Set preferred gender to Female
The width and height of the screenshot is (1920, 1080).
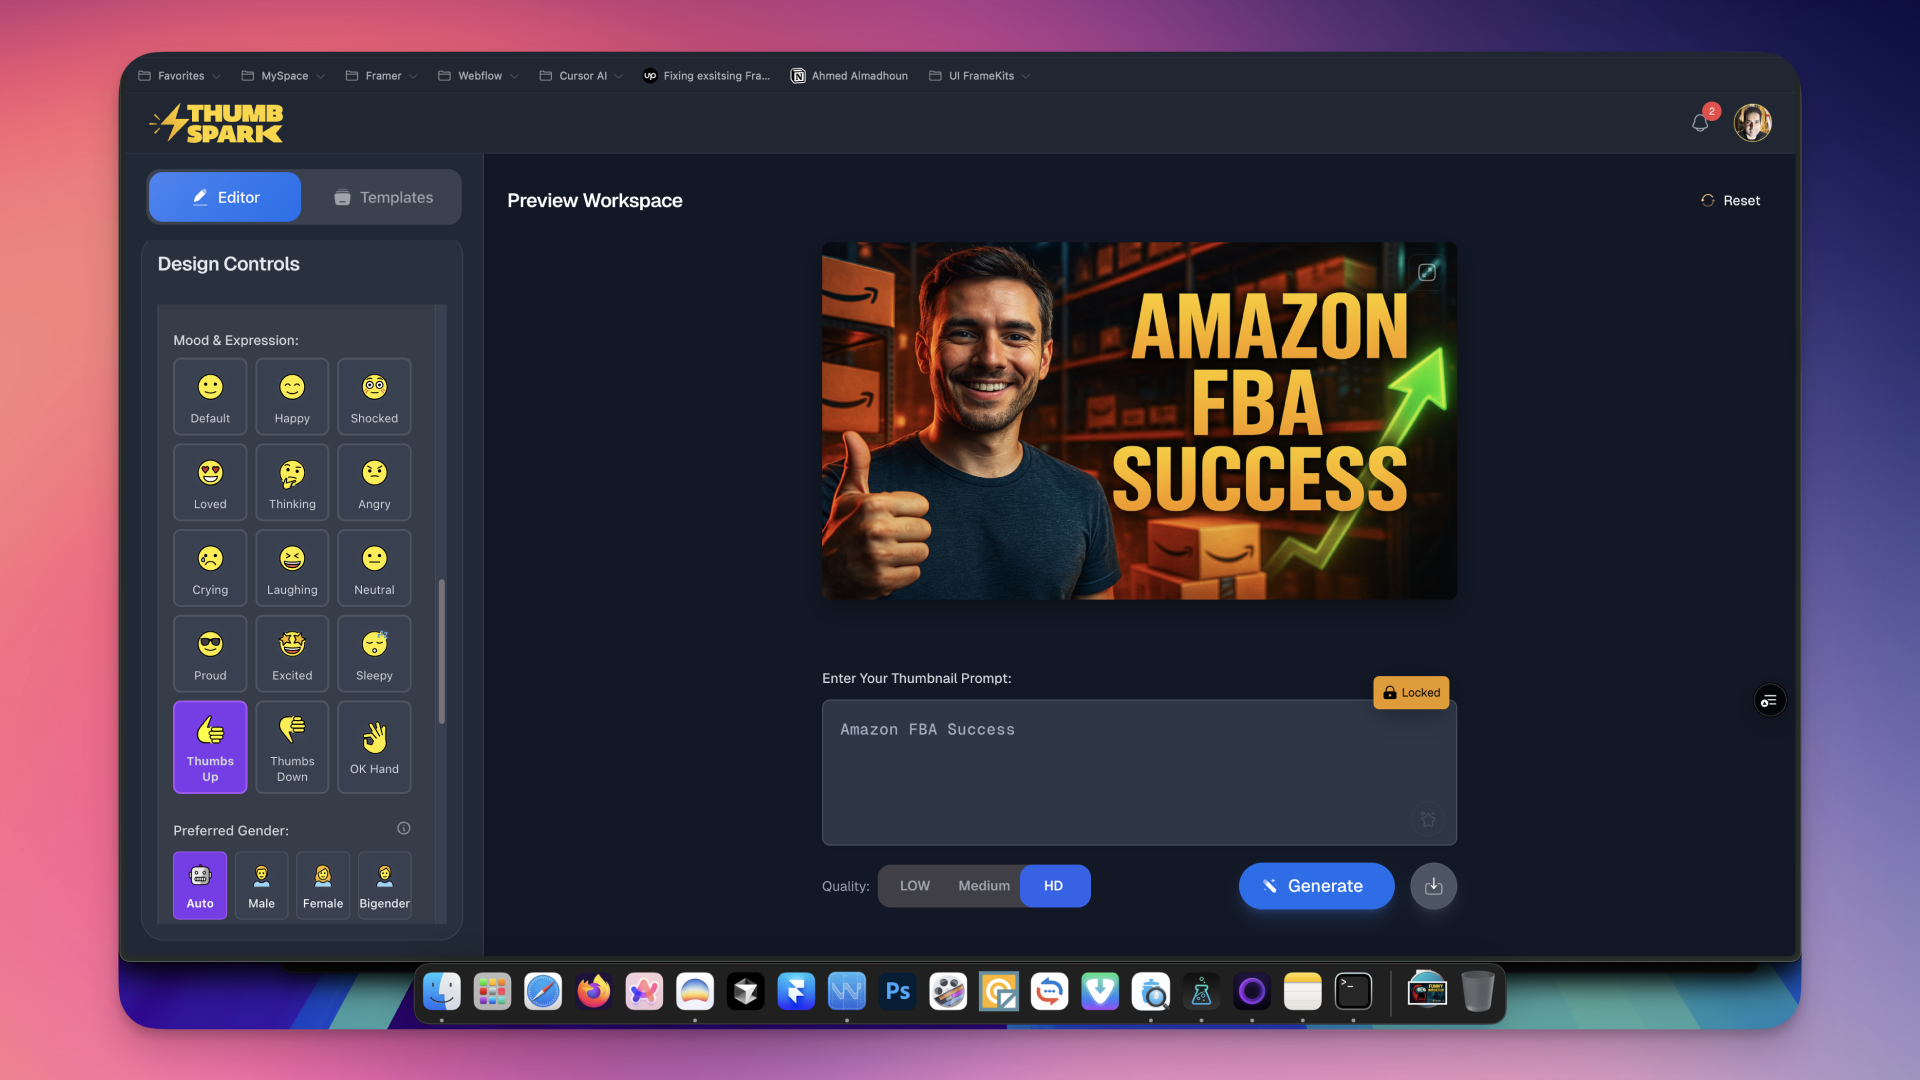323,885
